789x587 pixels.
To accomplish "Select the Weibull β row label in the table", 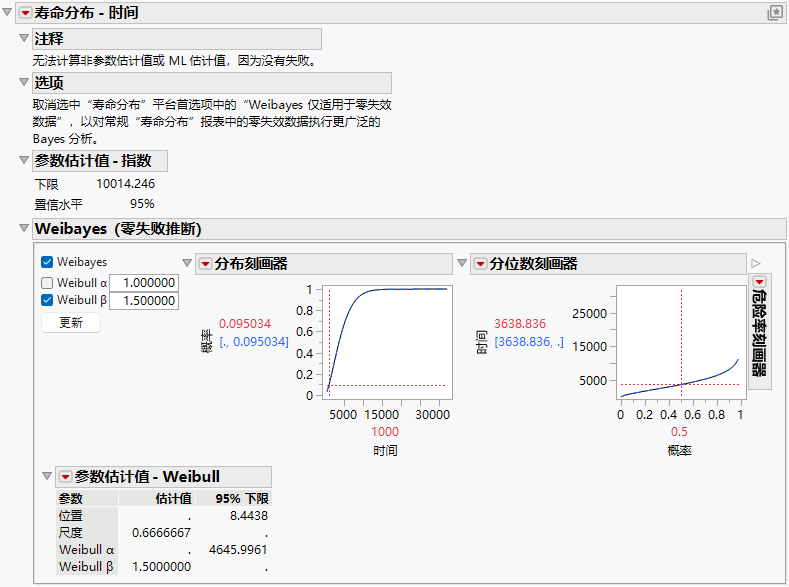I will (86, 567).
